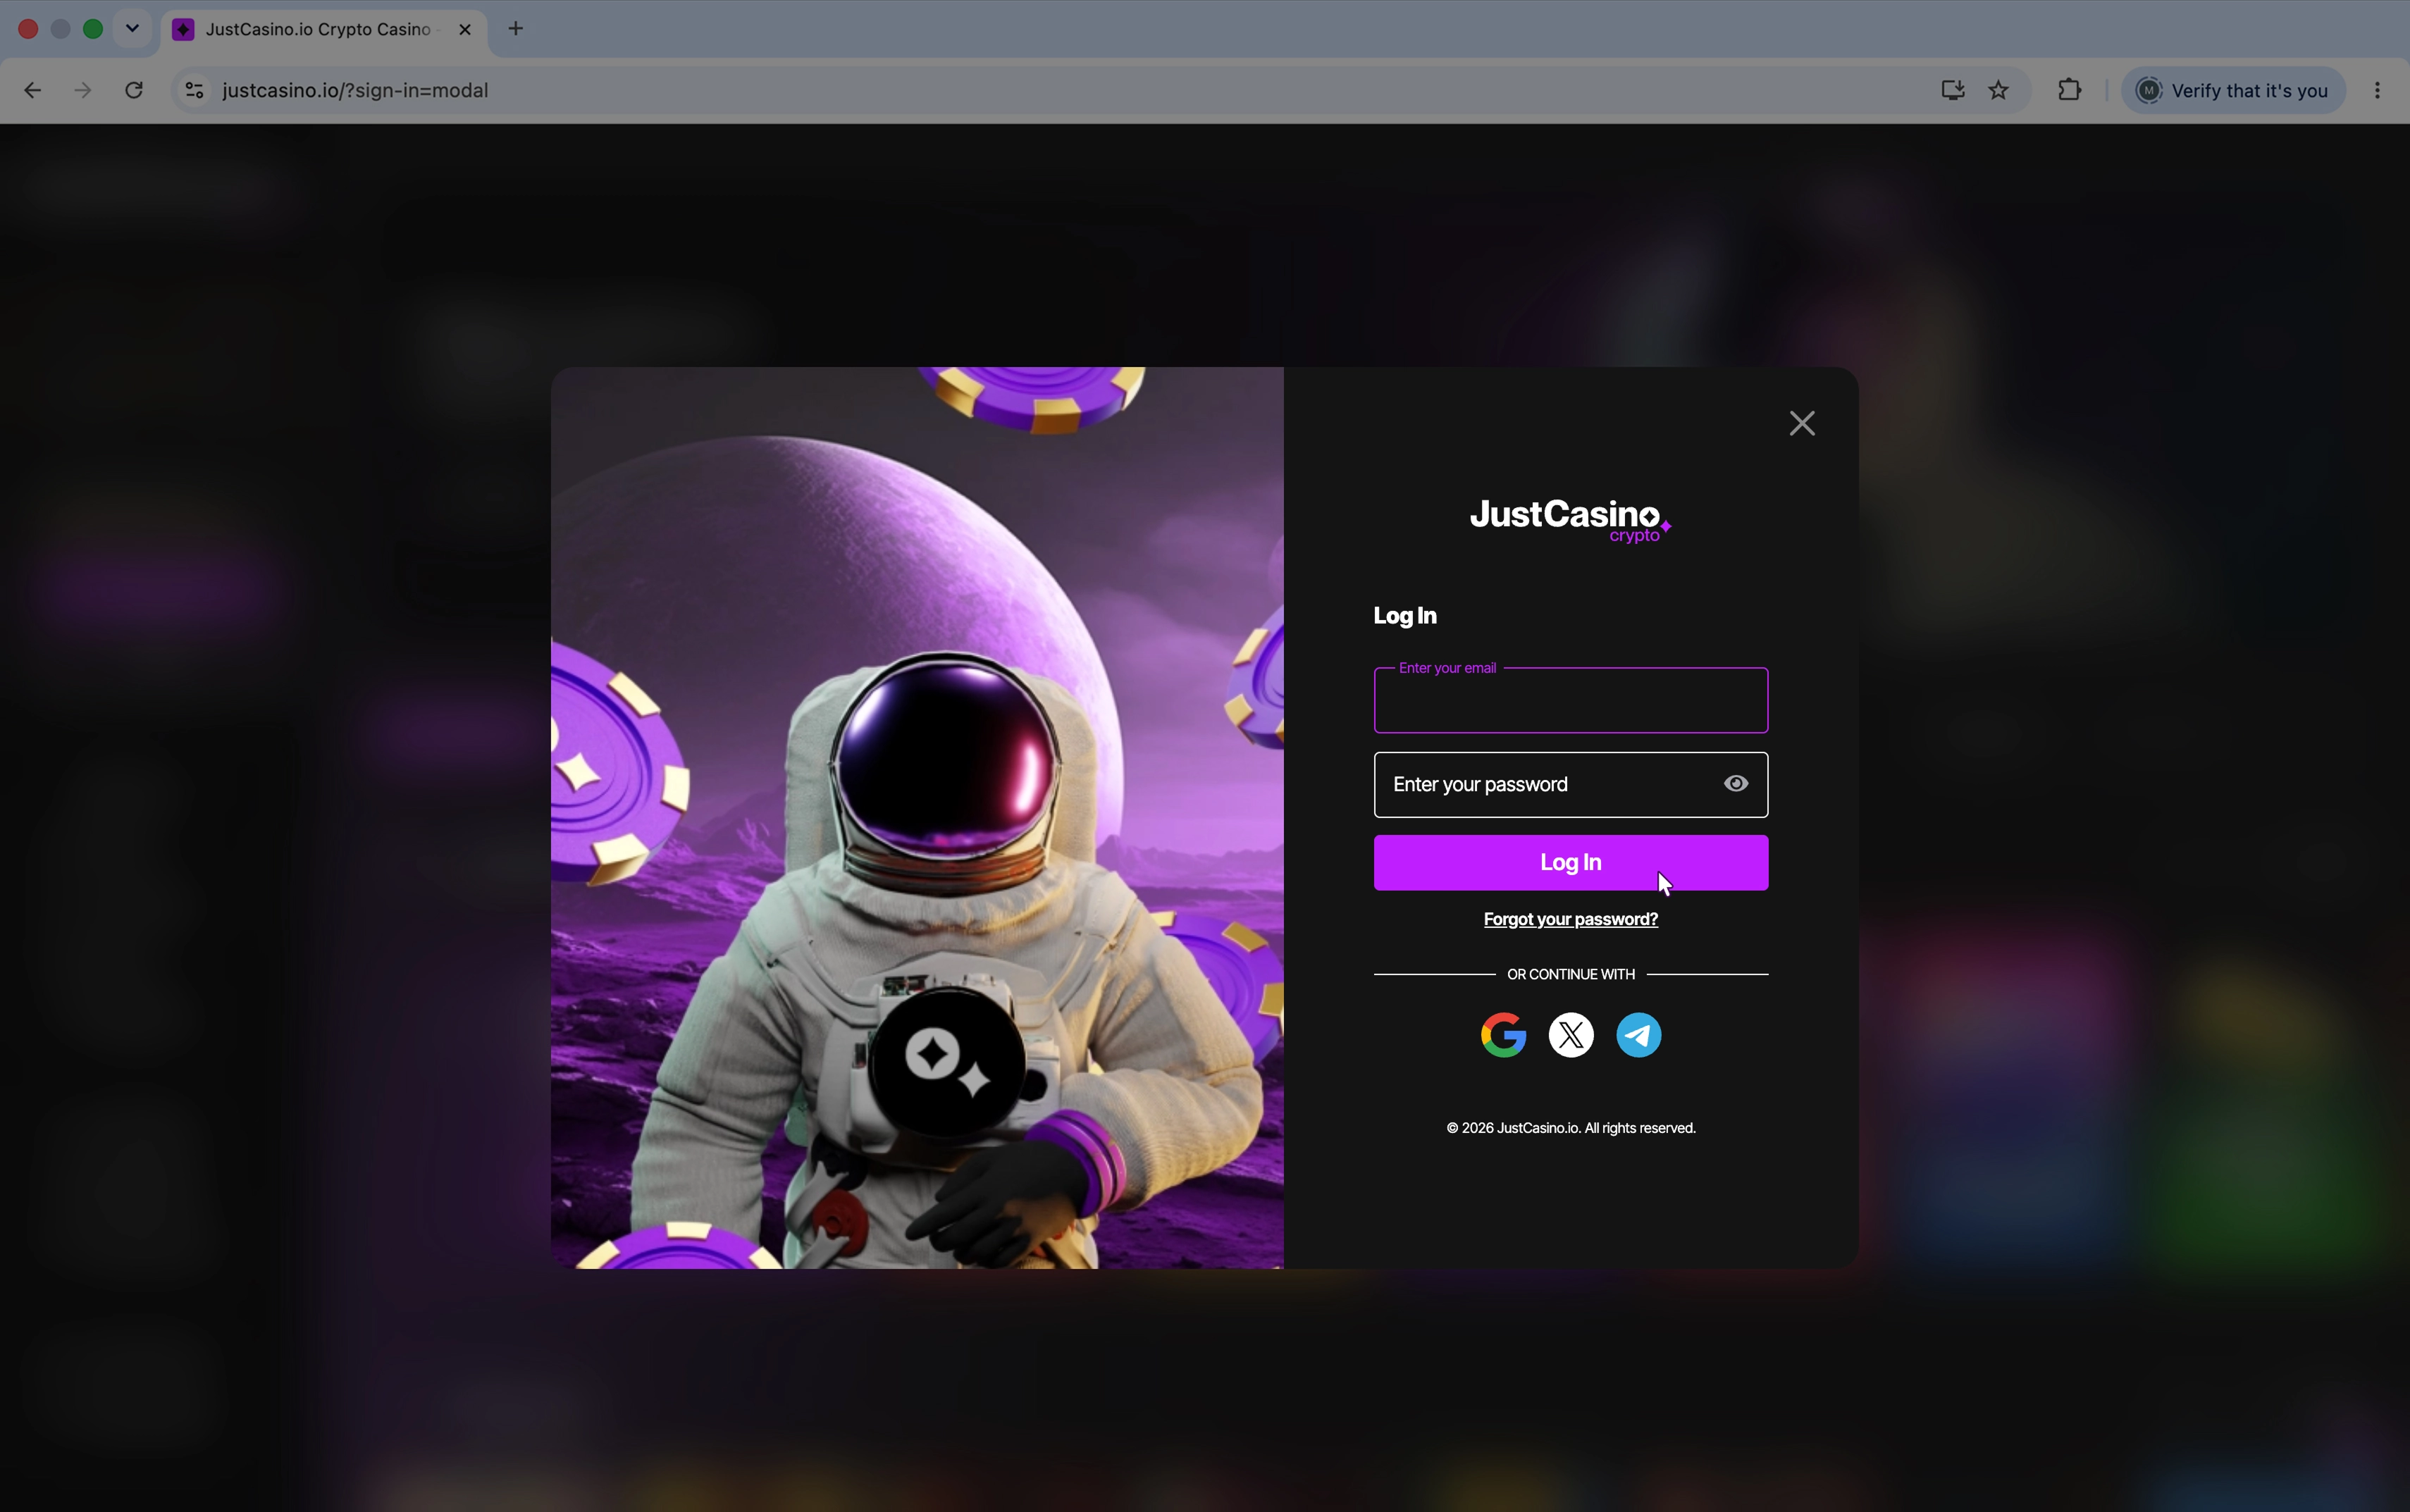
Task: Bookmark this tab with star icon
Action: [x=1998, y=90]
